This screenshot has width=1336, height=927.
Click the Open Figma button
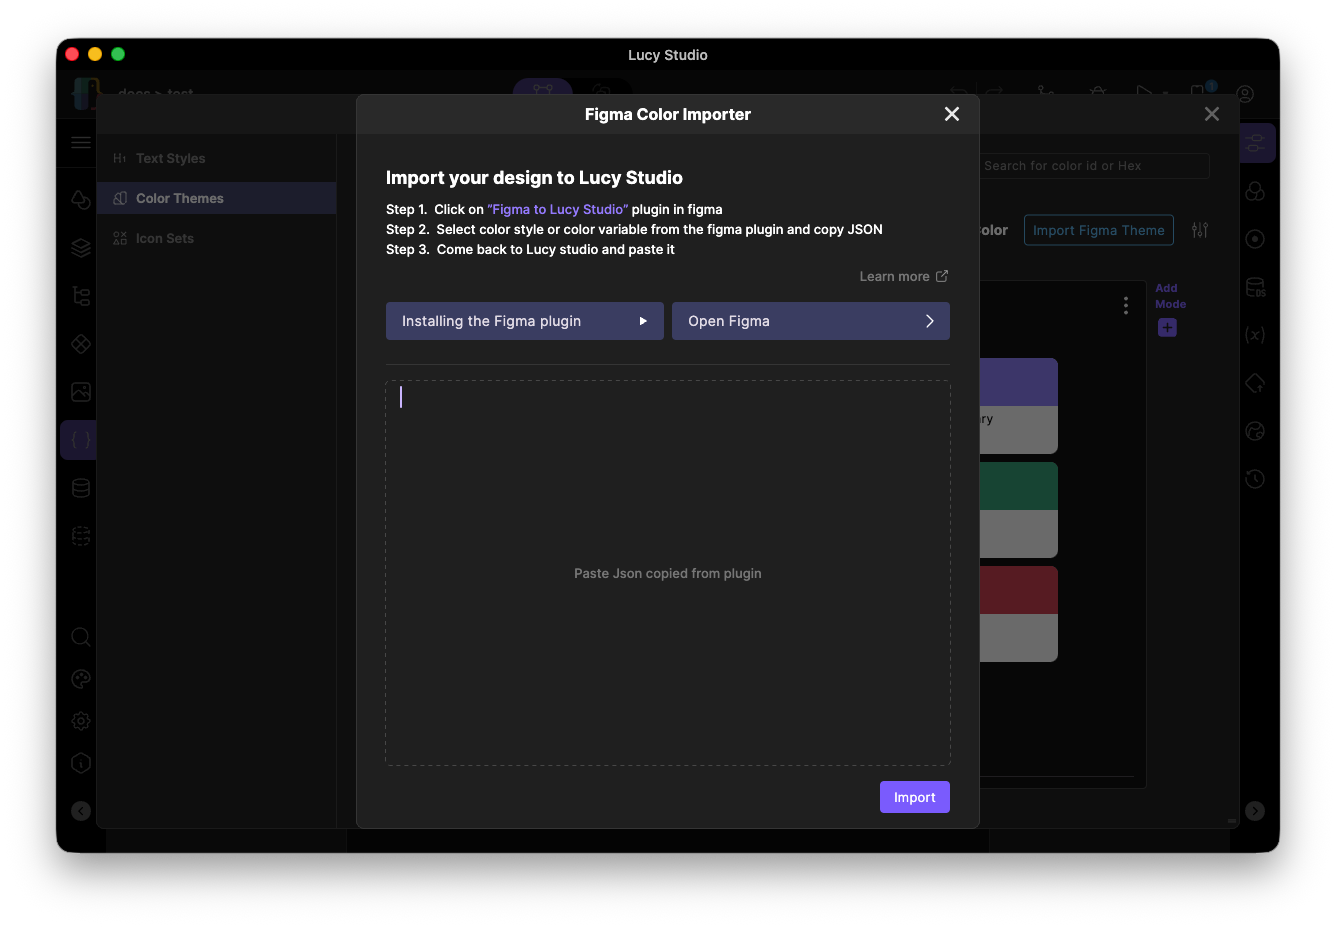[x=811, y=321]
